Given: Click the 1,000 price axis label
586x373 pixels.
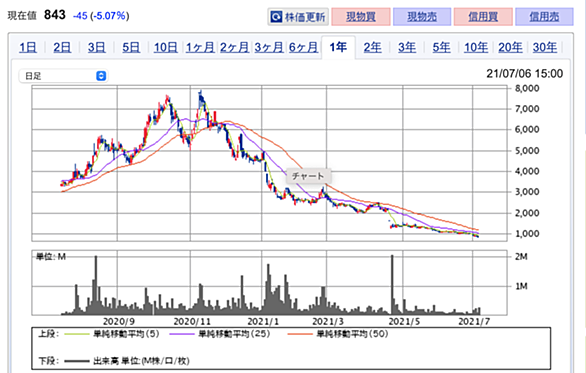Looking at the screenshot, I should 527,234.
